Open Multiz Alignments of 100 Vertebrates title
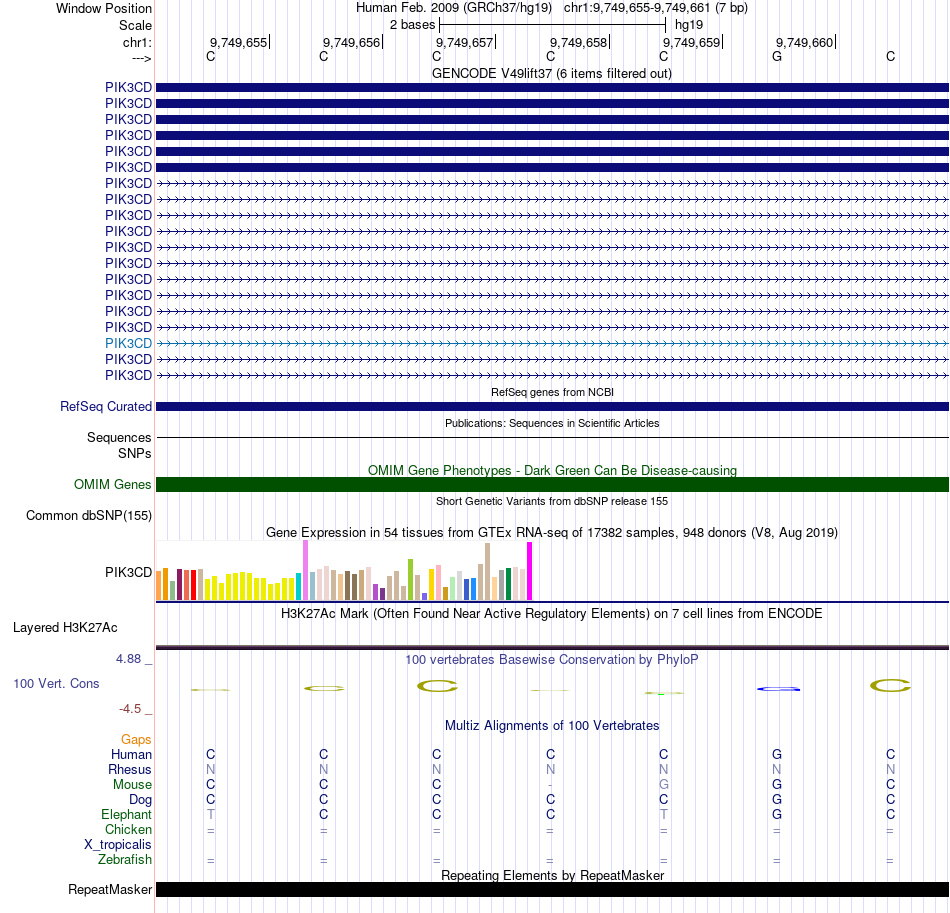950x913 pixels. point(552,725)
